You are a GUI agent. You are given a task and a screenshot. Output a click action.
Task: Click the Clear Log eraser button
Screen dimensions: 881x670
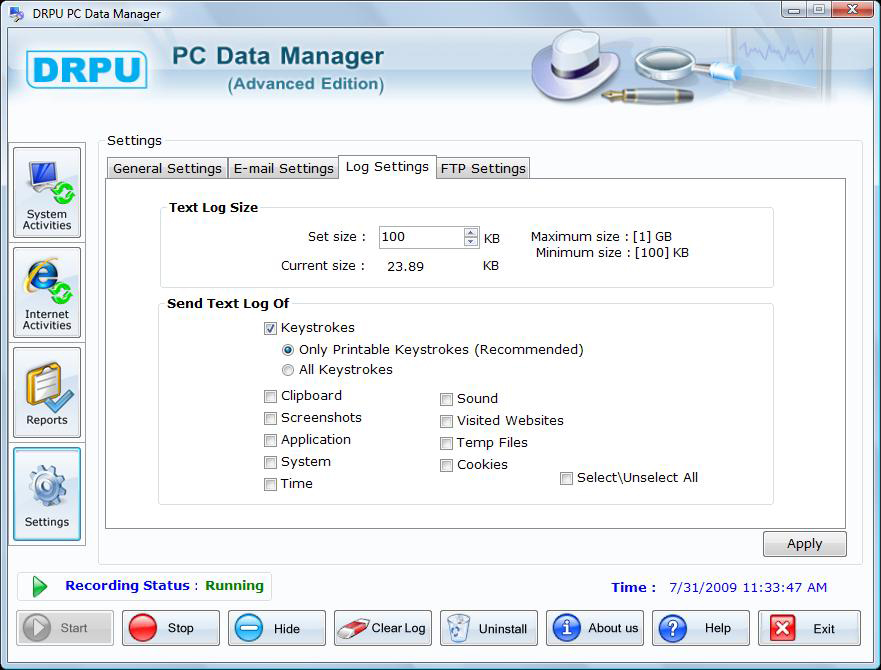pos(383,628)
